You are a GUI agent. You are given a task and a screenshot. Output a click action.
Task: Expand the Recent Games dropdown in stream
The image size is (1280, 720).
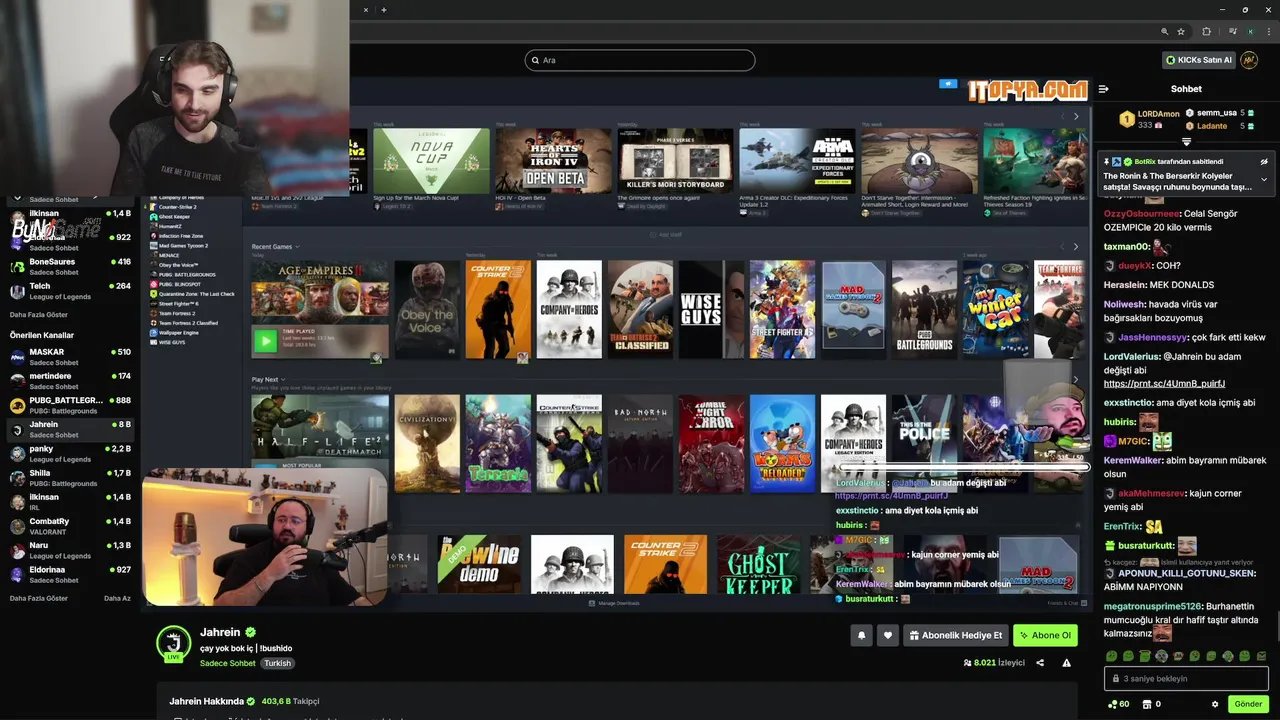(x=276, y=247)
